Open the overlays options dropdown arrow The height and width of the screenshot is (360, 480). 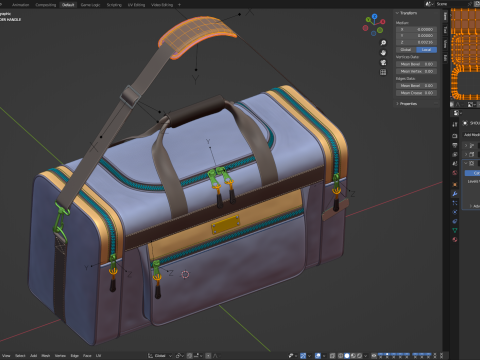[x=324, y=356]
